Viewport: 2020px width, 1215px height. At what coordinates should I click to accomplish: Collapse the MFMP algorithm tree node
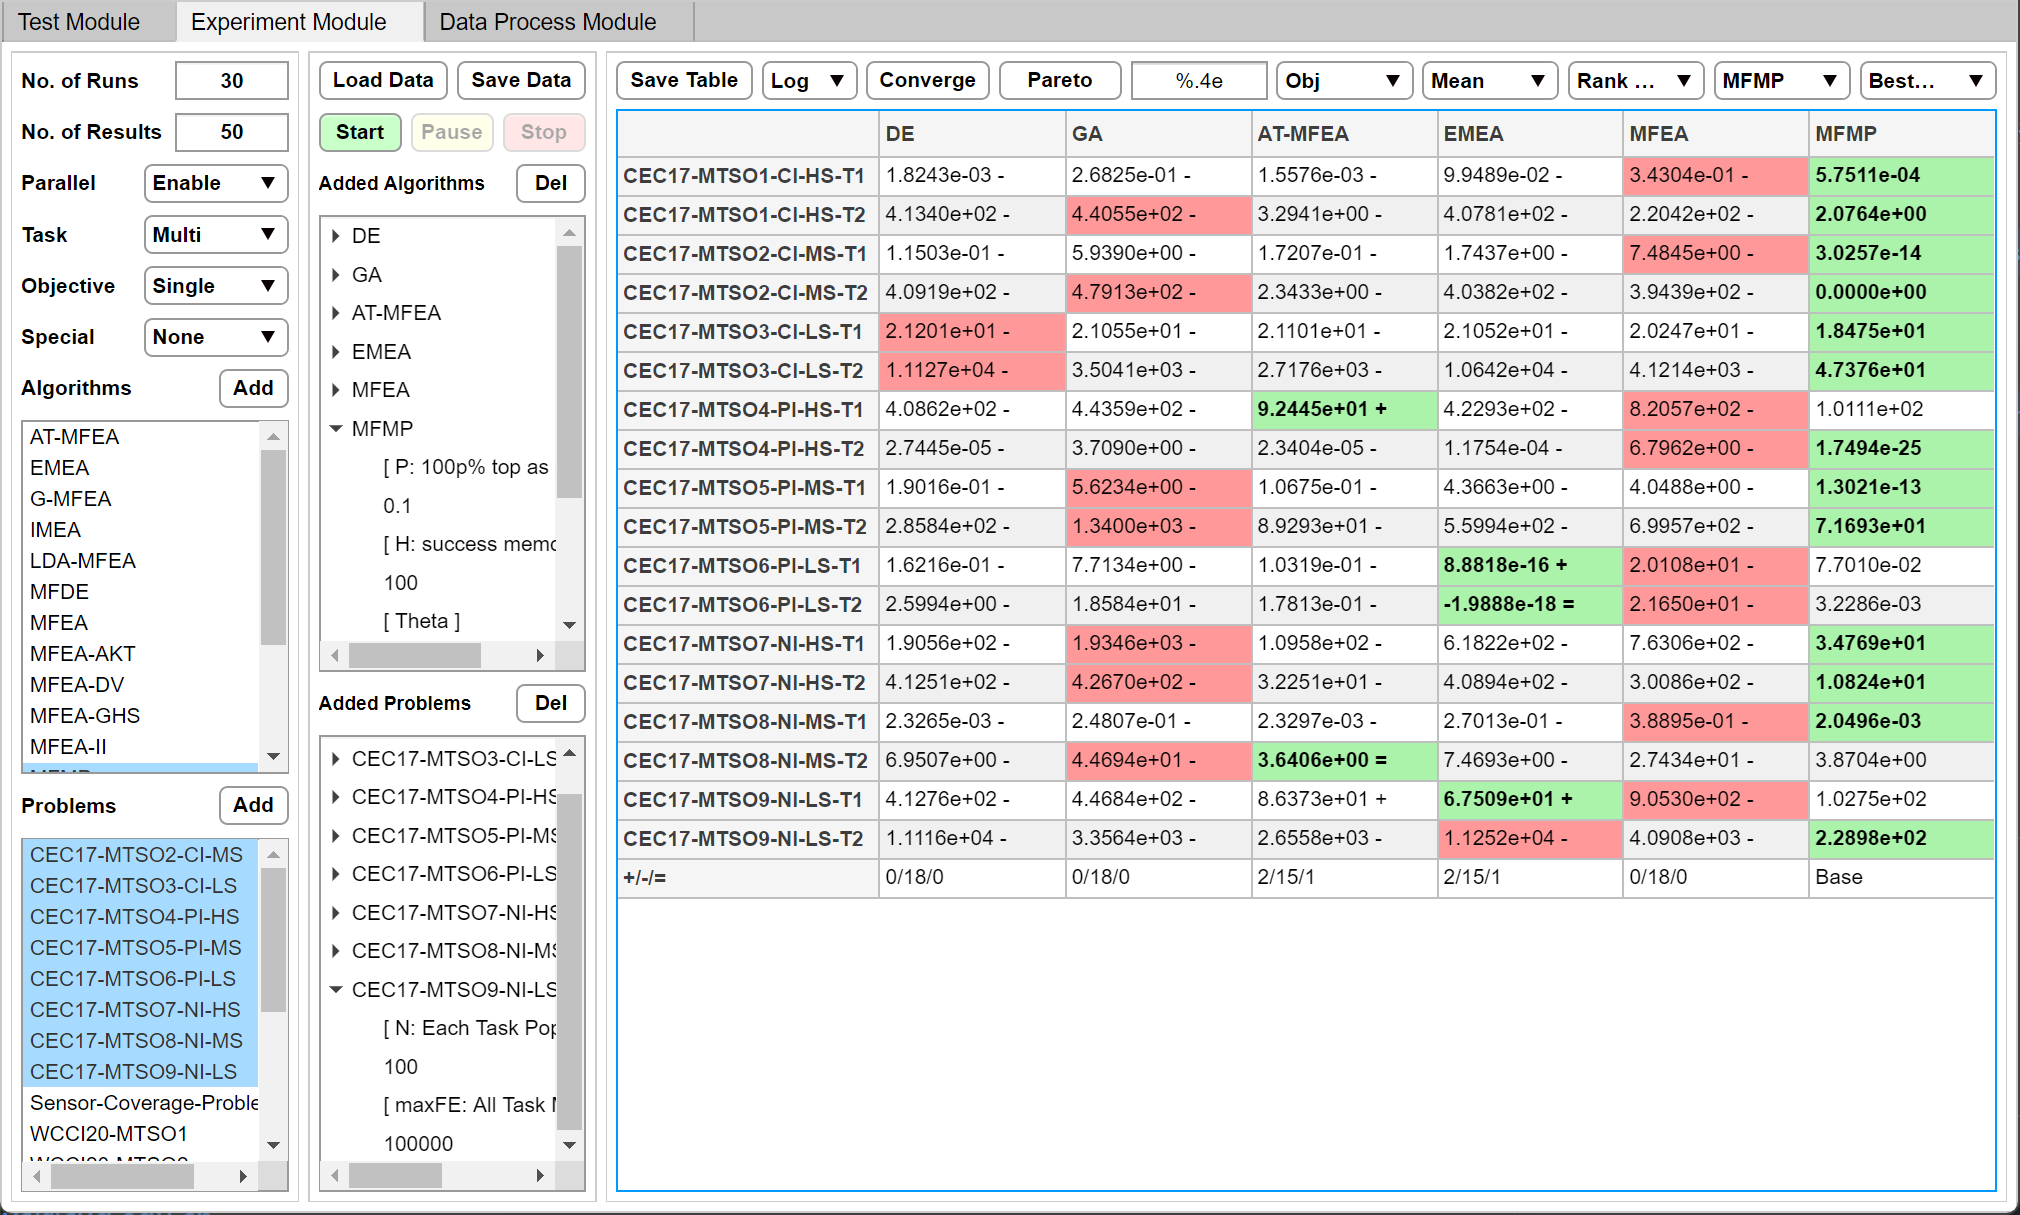(x=336, y=428)
